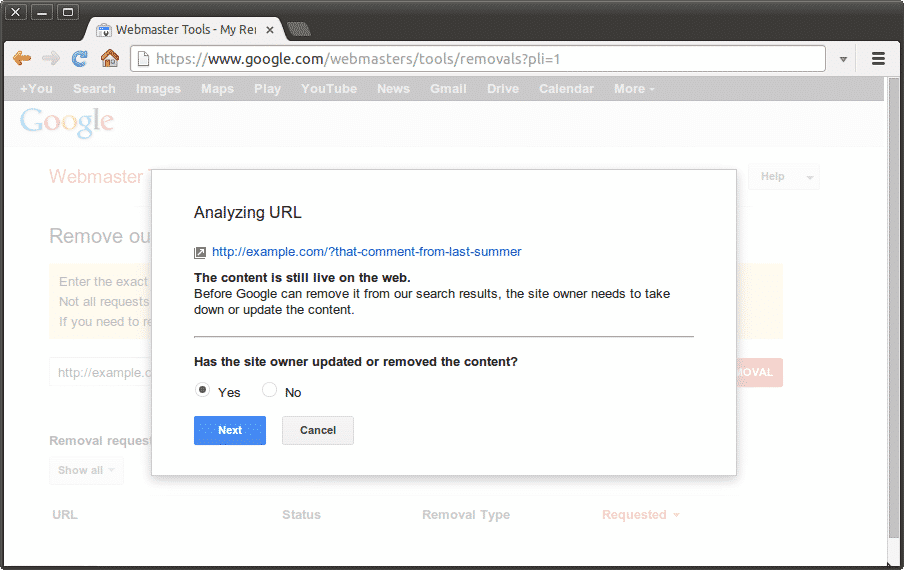The image size is (904, 570).
Task: Open Maps in the Google bar
Action: pyautogui.click(x=217, y=89)
